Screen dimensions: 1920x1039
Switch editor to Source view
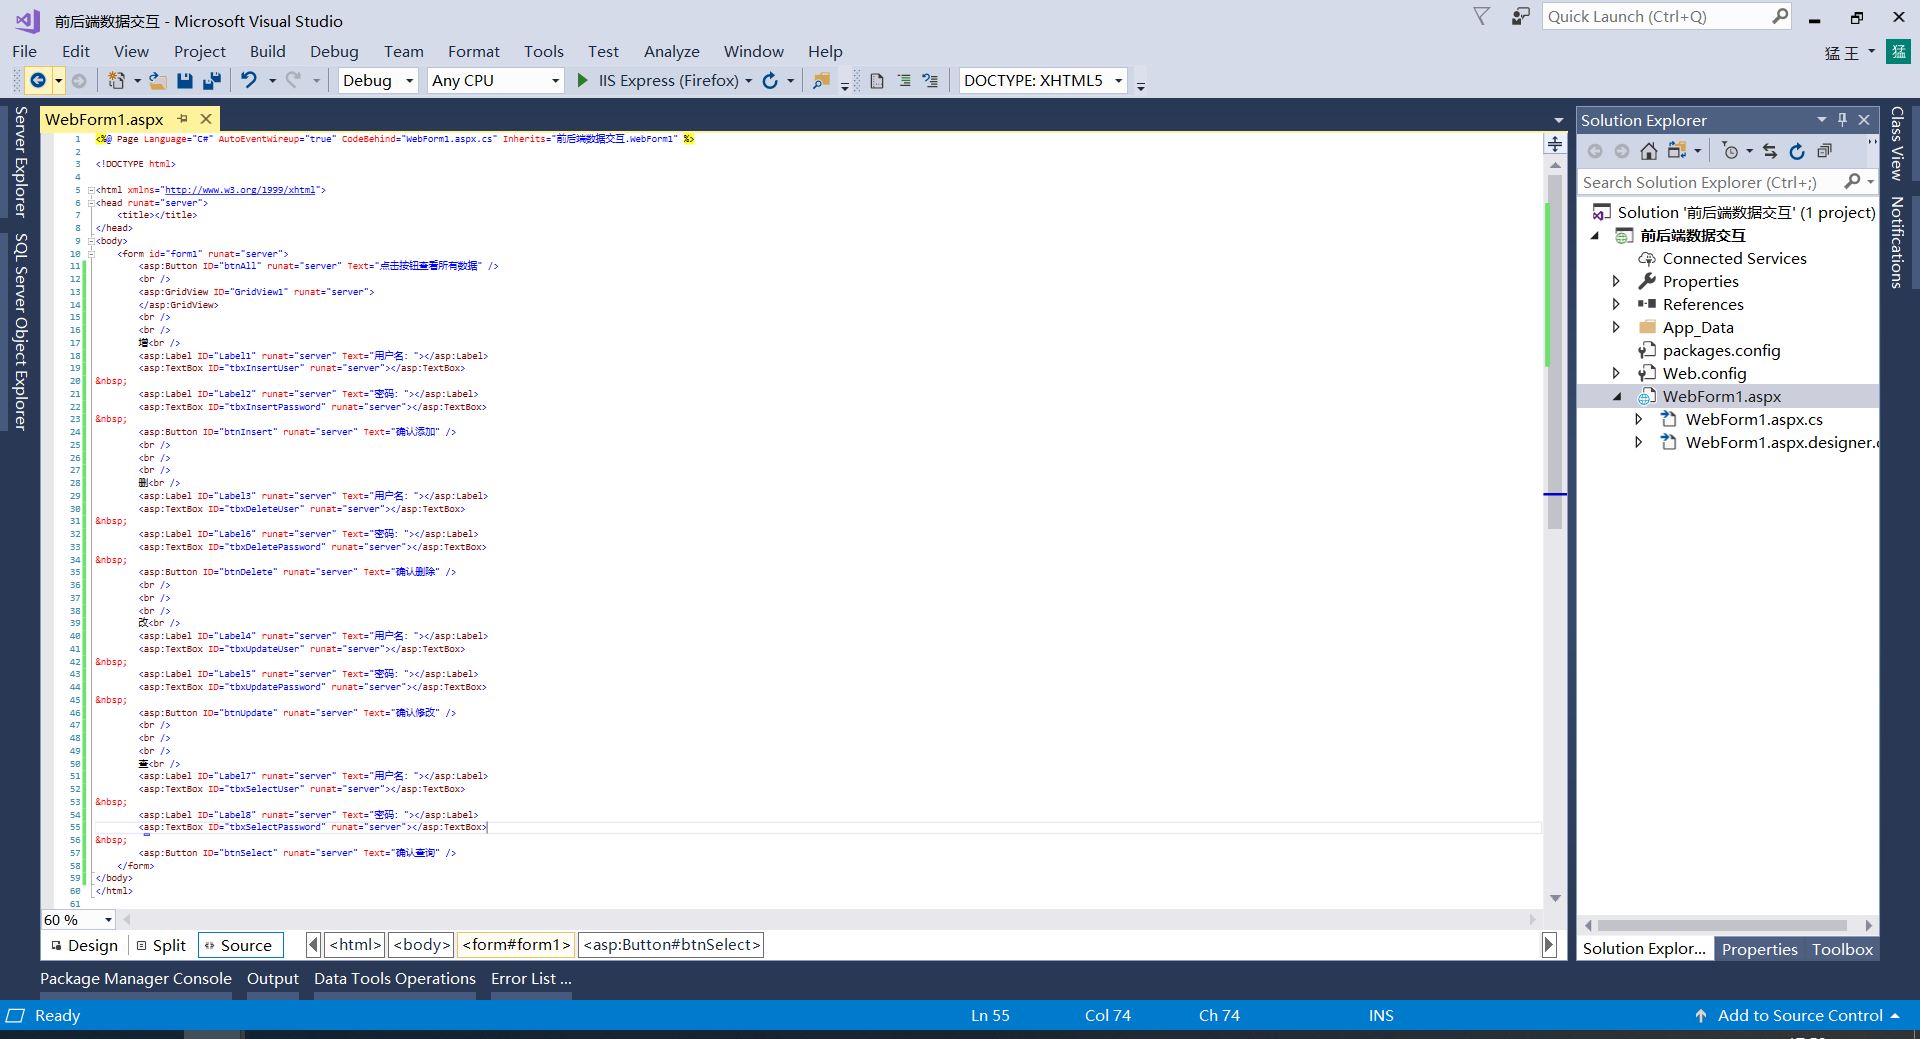pos(241,945)
